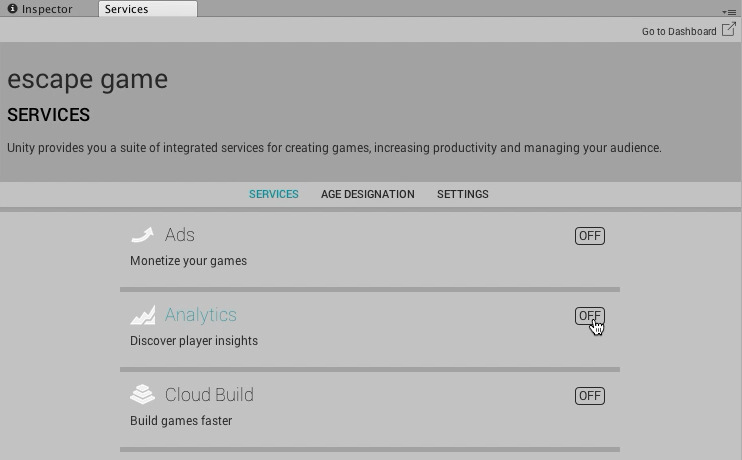Click the info icon on the Inspector tab
Image resolution: width=742 pixels, height=460 pixels.
pos(12,9)
